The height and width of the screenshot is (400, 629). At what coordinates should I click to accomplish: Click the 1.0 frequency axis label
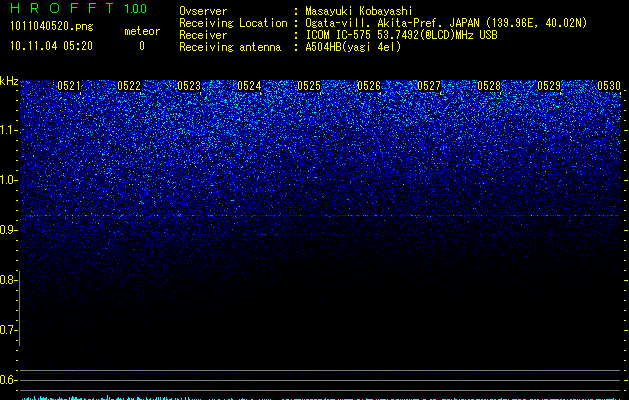pos(9,180)
